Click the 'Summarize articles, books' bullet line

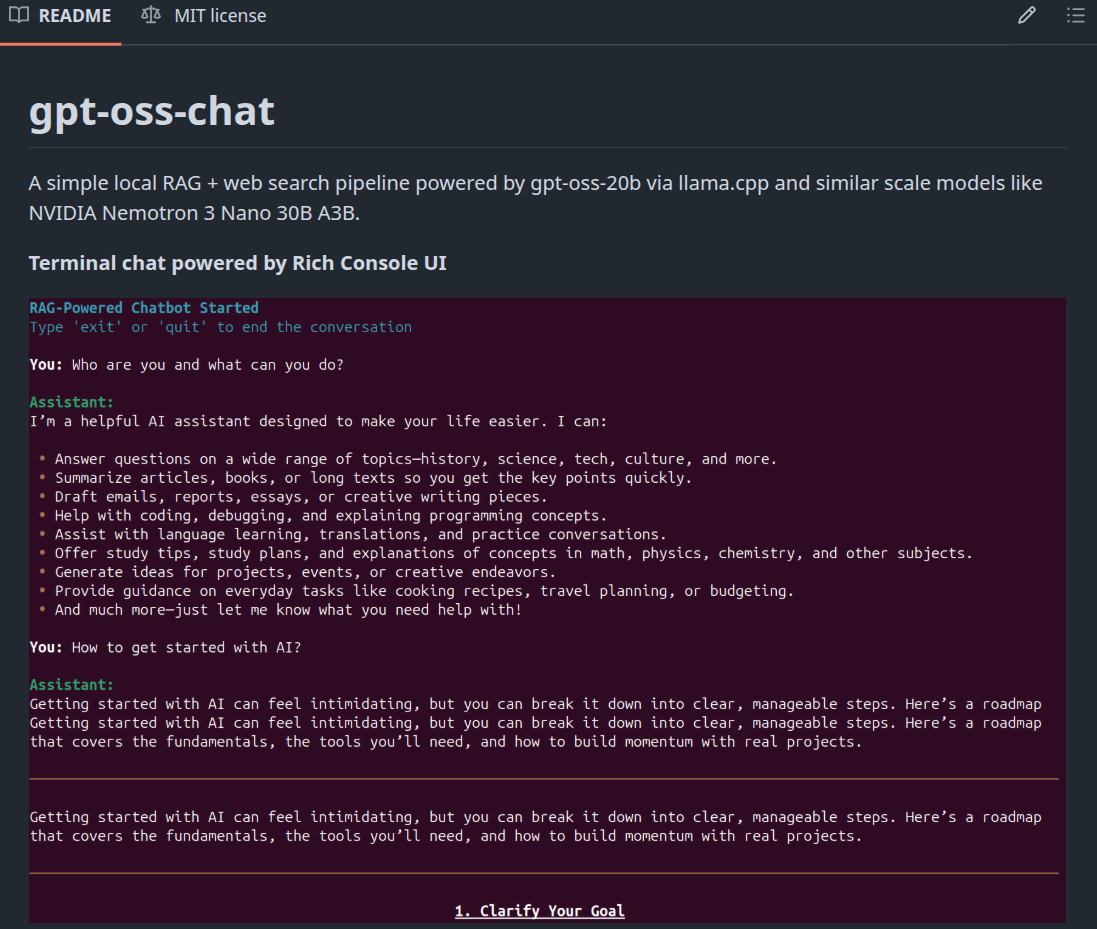(x=372, y=478)
